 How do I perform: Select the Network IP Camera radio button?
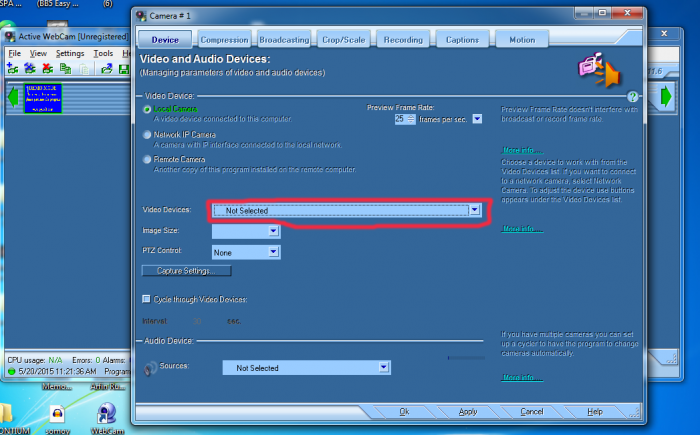click(x=146, y=134)
